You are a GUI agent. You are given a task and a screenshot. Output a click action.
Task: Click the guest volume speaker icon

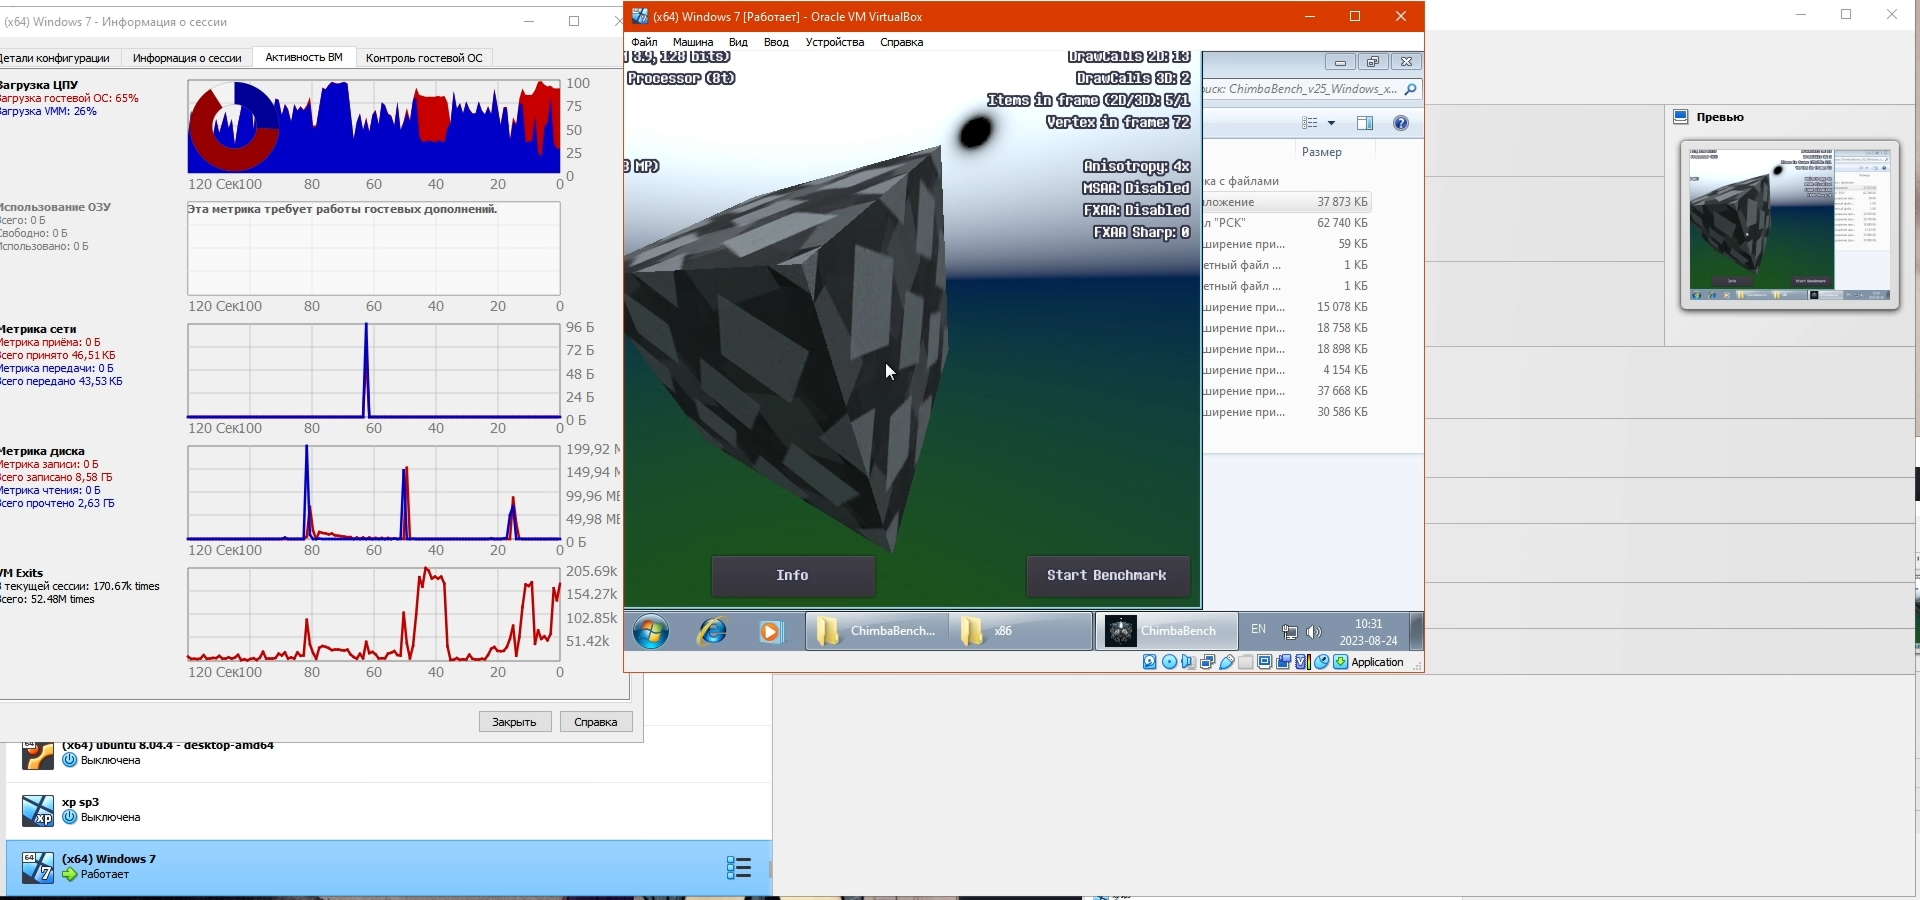(x=1314, y=632)
